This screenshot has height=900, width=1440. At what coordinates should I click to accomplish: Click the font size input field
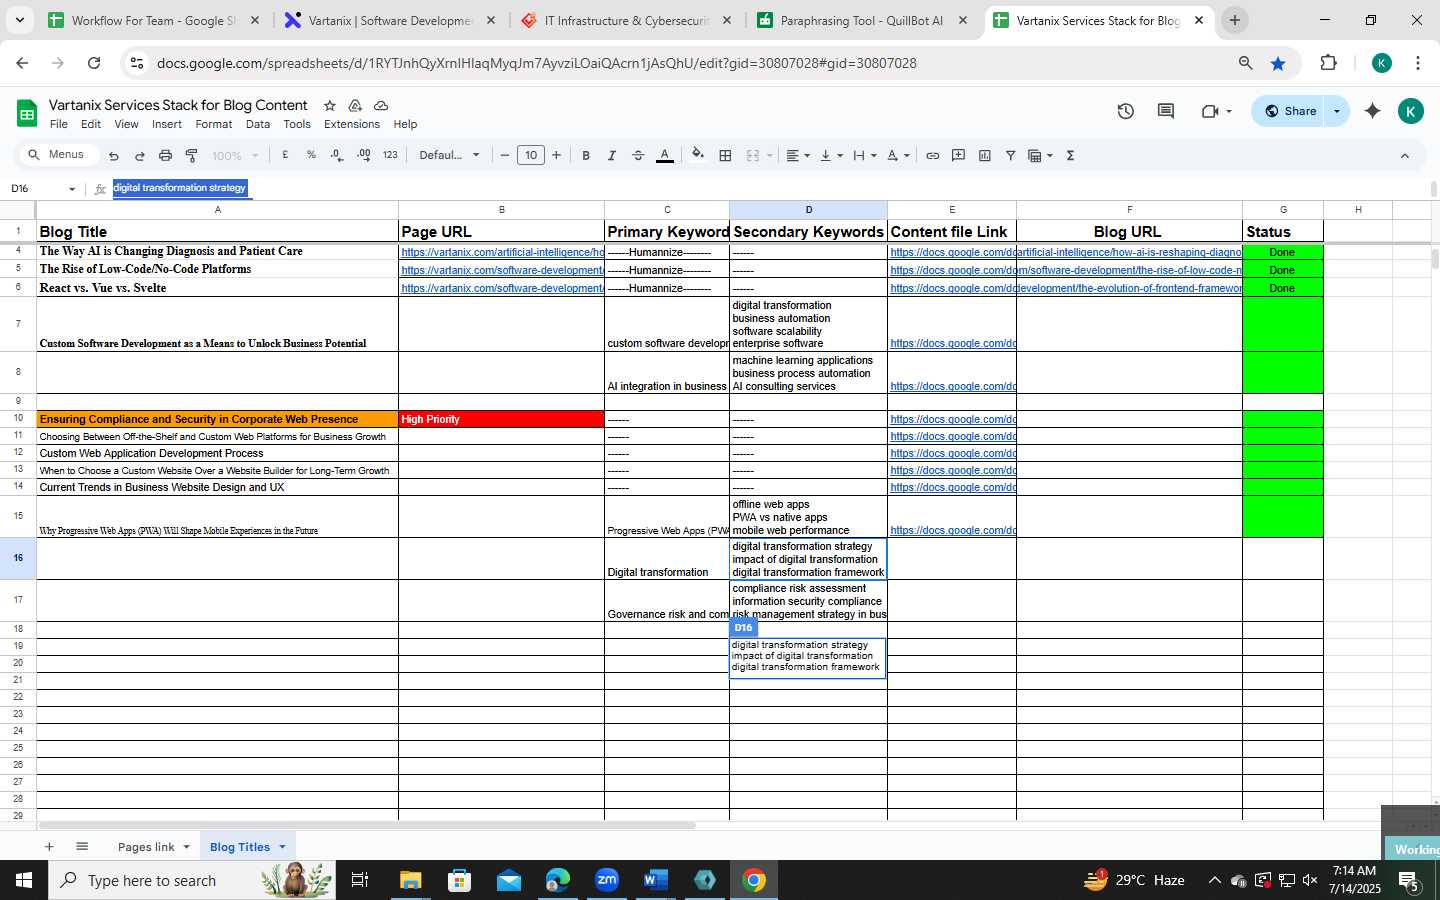pos(531,155)
